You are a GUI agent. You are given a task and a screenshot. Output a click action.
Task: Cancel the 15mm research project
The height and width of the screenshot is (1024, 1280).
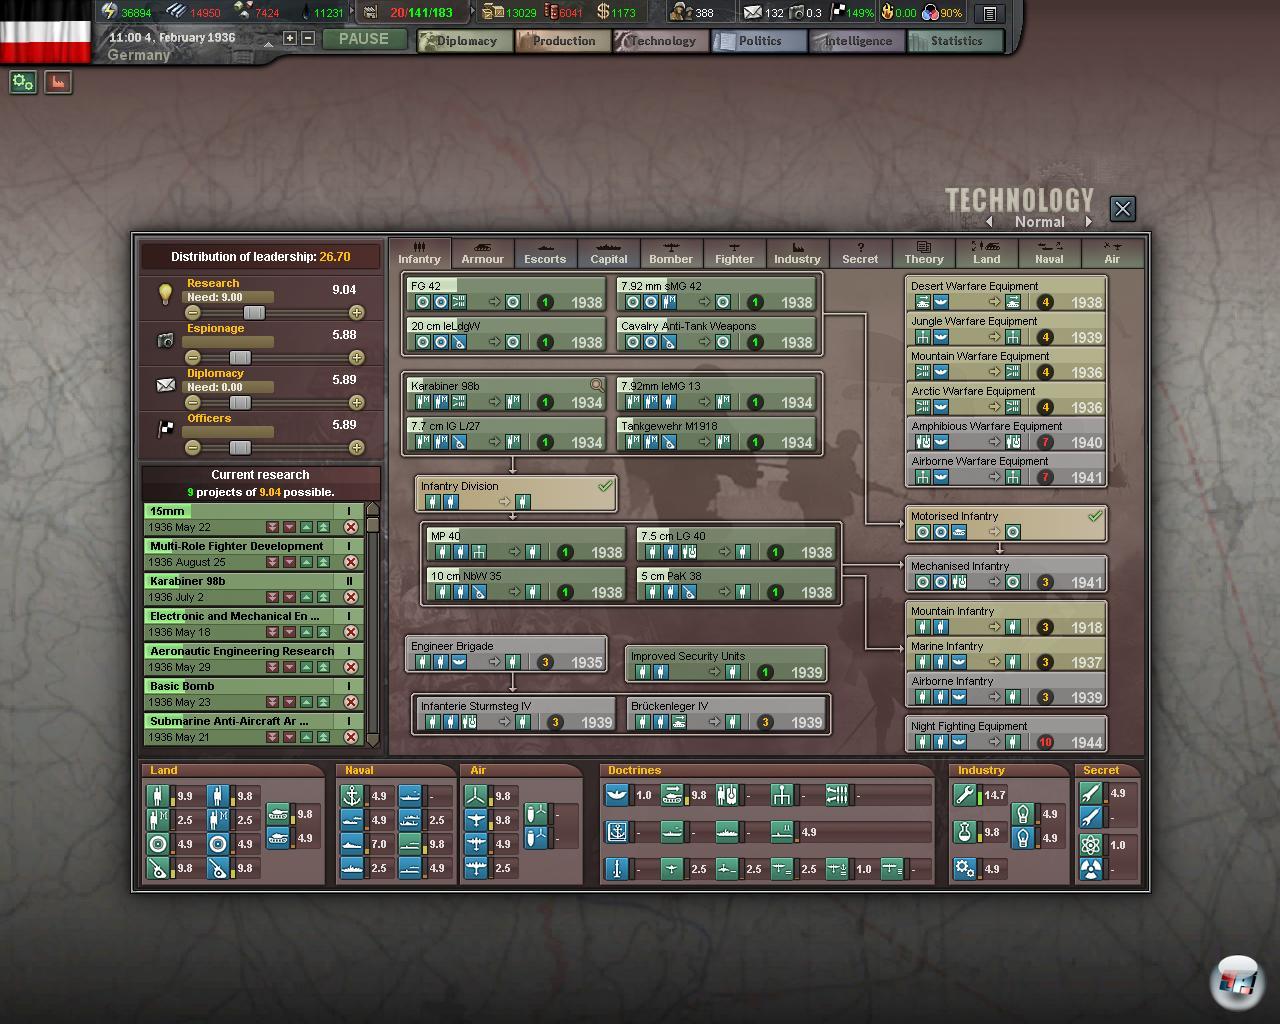351,527
